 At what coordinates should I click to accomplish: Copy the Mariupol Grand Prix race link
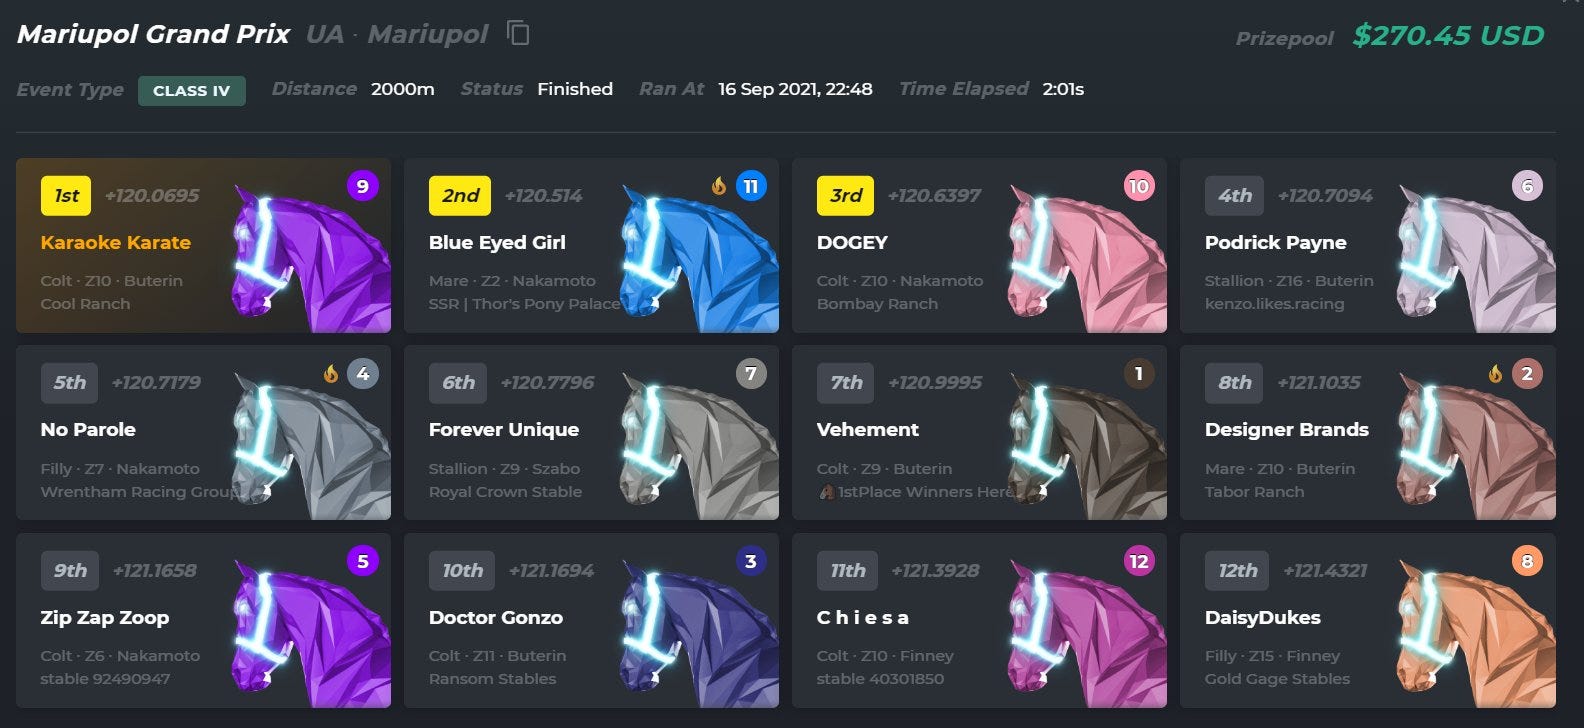coord(518,33)
